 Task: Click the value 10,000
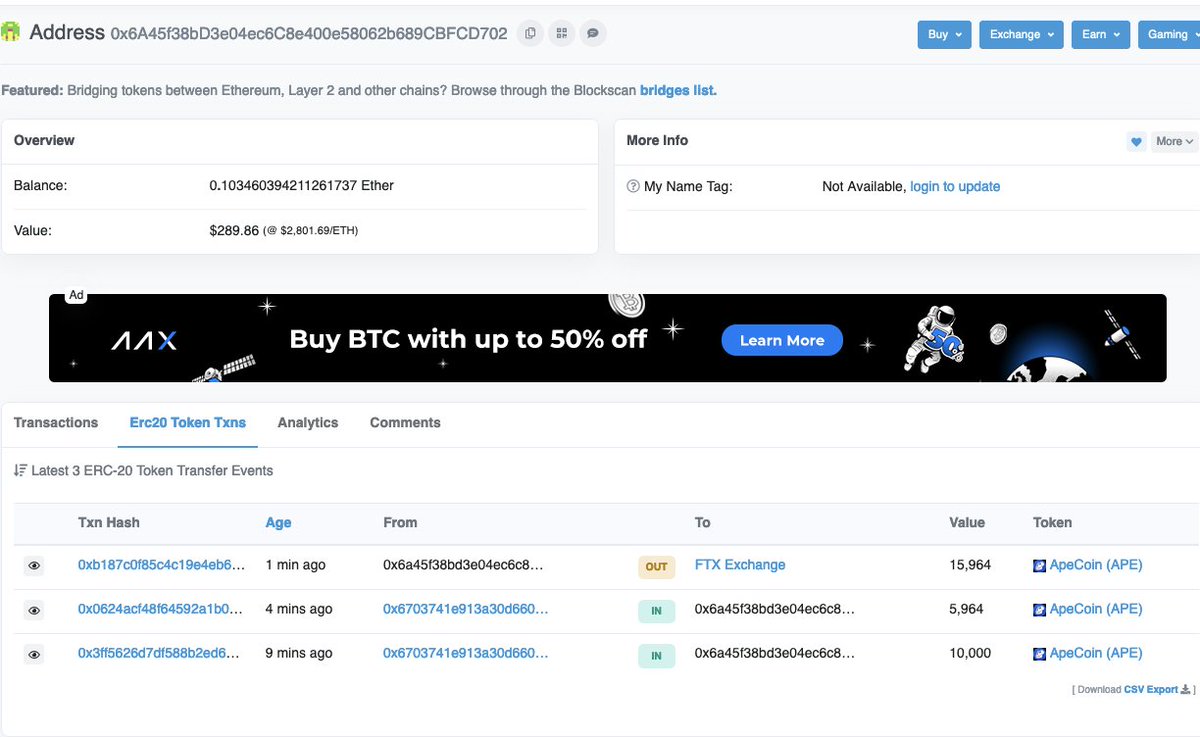pyautogui.click(x=970, y=653)
